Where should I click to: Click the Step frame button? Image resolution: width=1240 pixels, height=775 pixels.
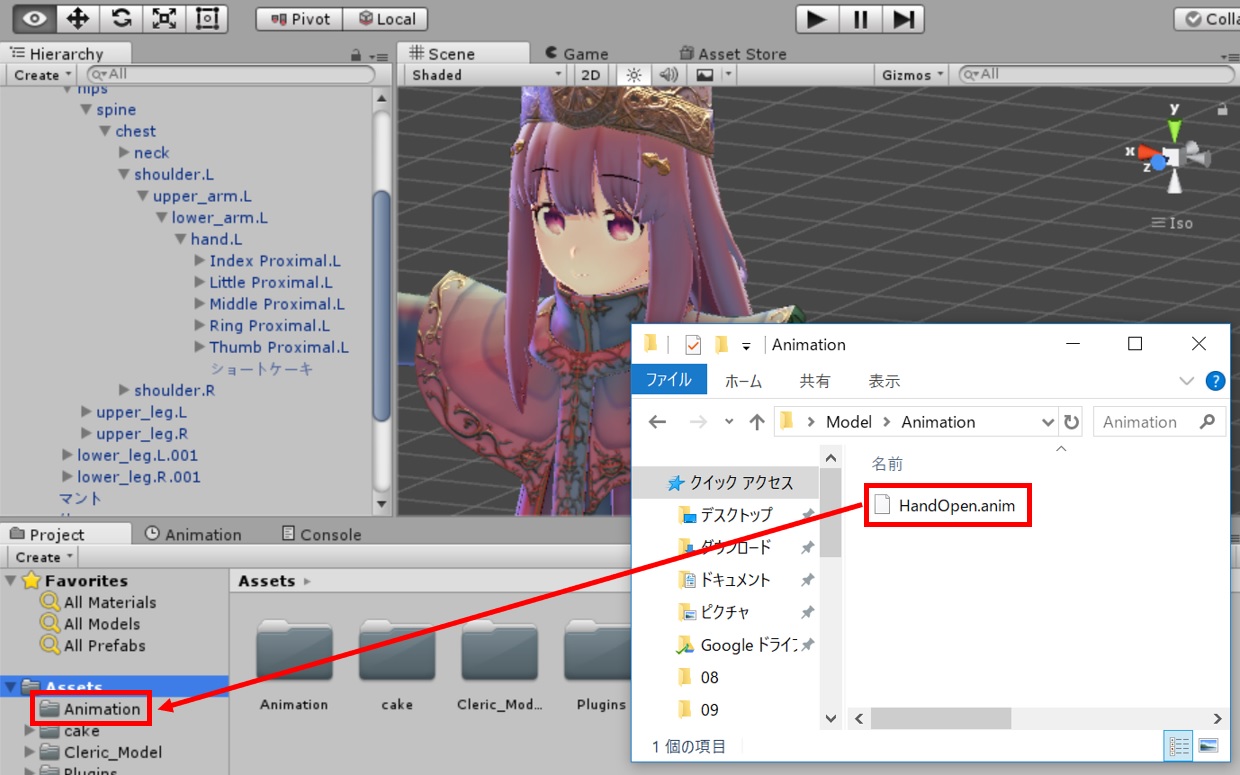point(903,19)
